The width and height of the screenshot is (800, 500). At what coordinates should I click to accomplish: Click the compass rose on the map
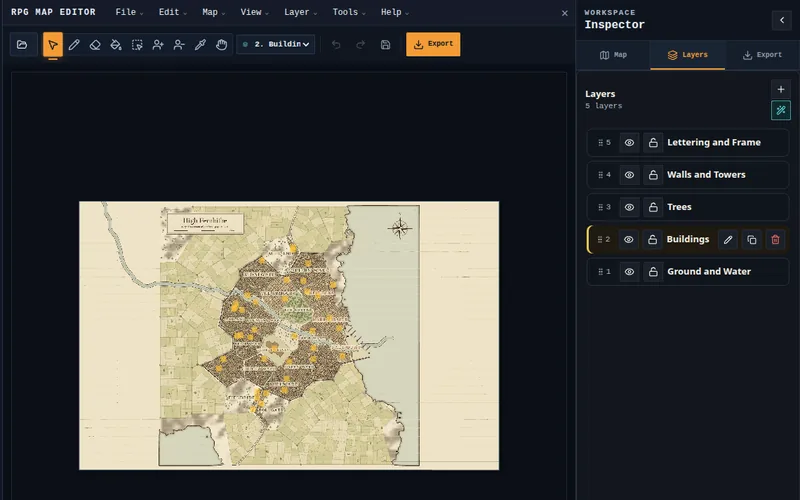pos(400,228)
